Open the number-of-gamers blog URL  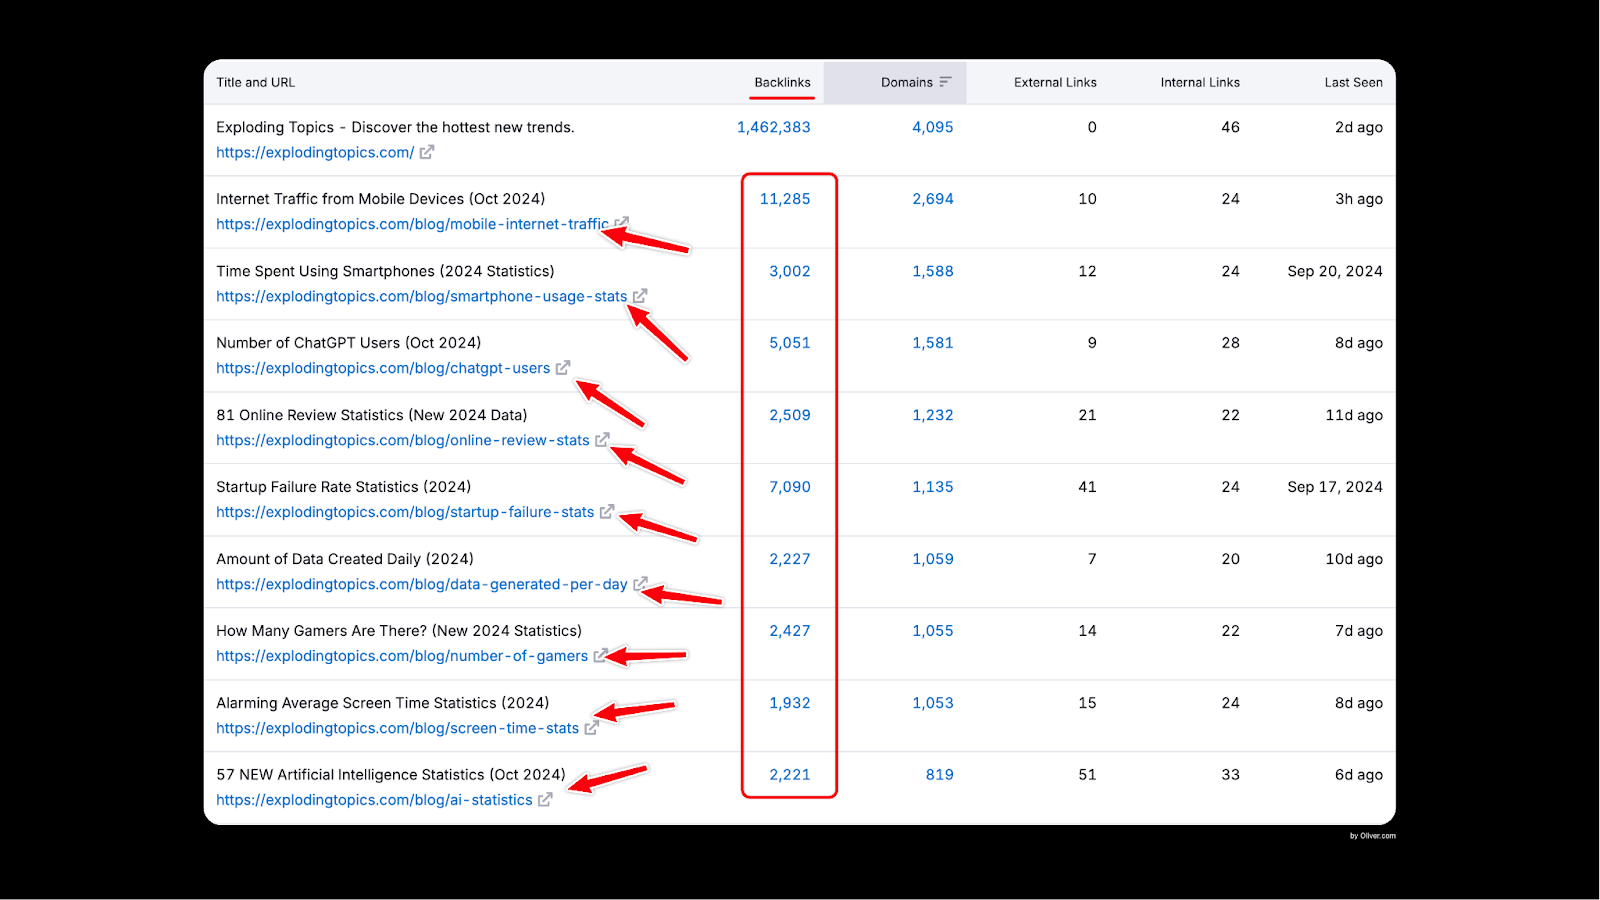pos(402,656)
